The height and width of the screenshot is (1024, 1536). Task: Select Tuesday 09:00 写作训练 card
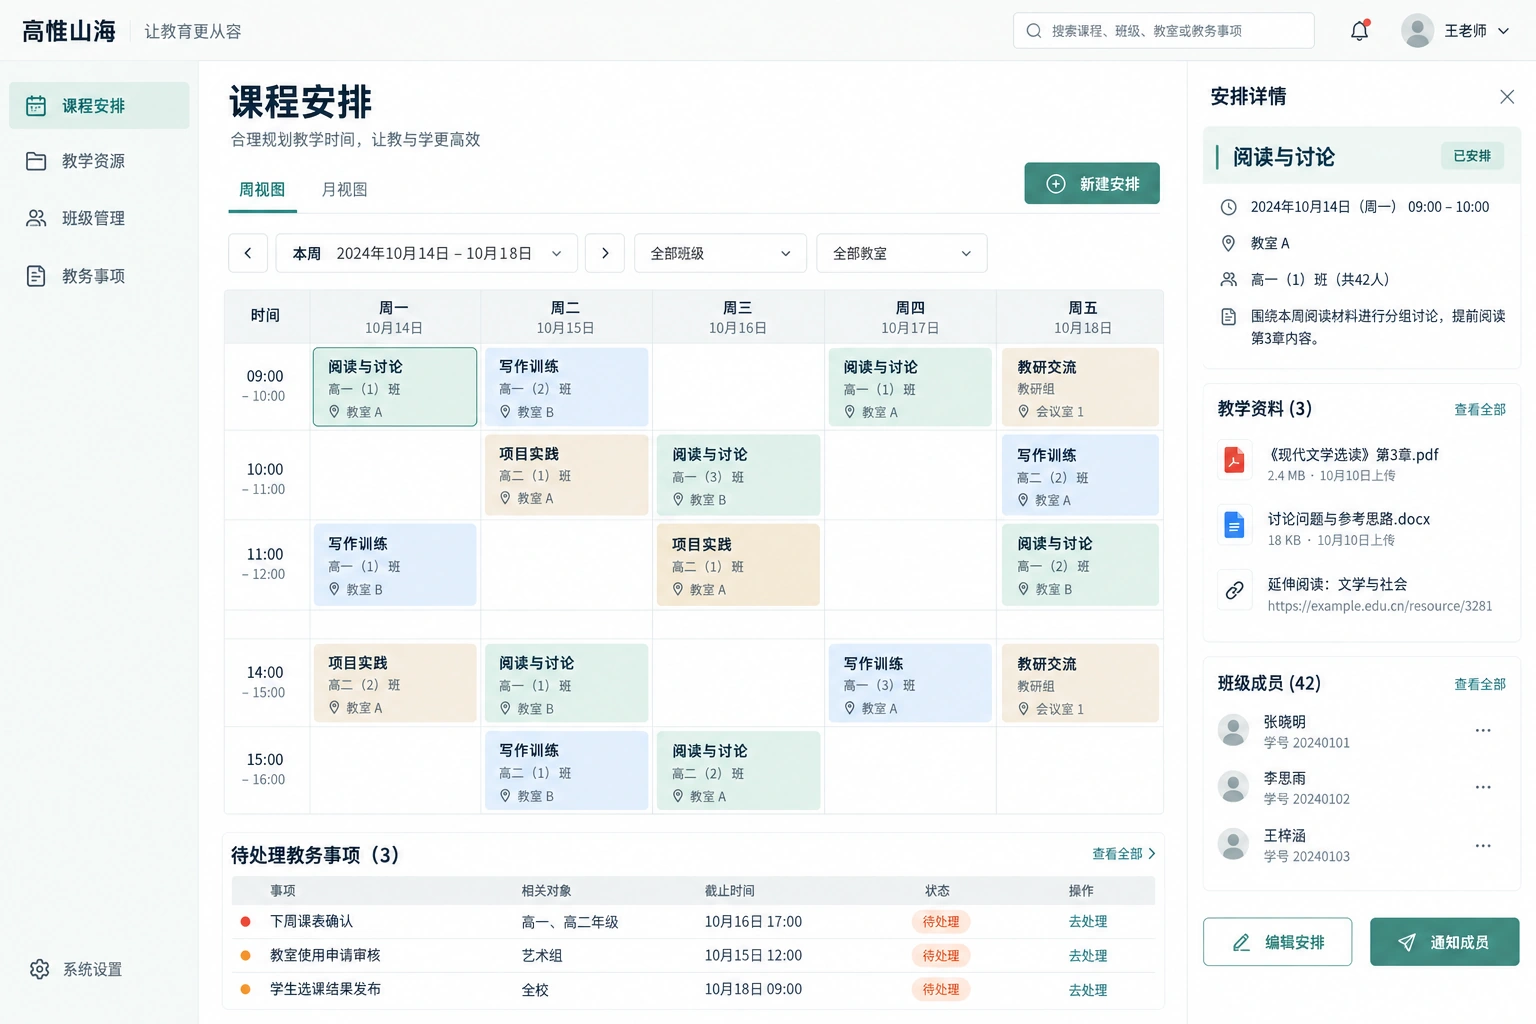[567, 387]
